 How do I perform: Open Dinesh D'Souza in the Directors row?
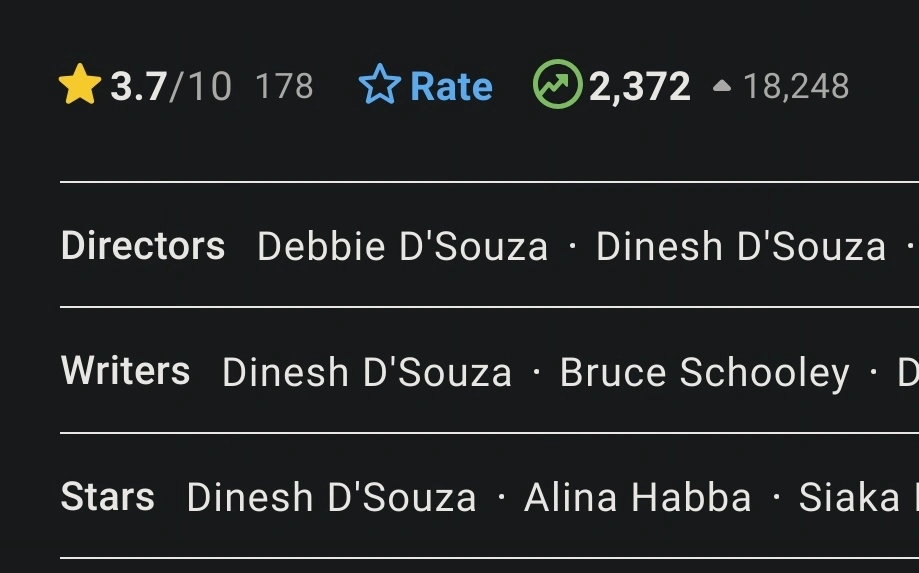point(740,247)
